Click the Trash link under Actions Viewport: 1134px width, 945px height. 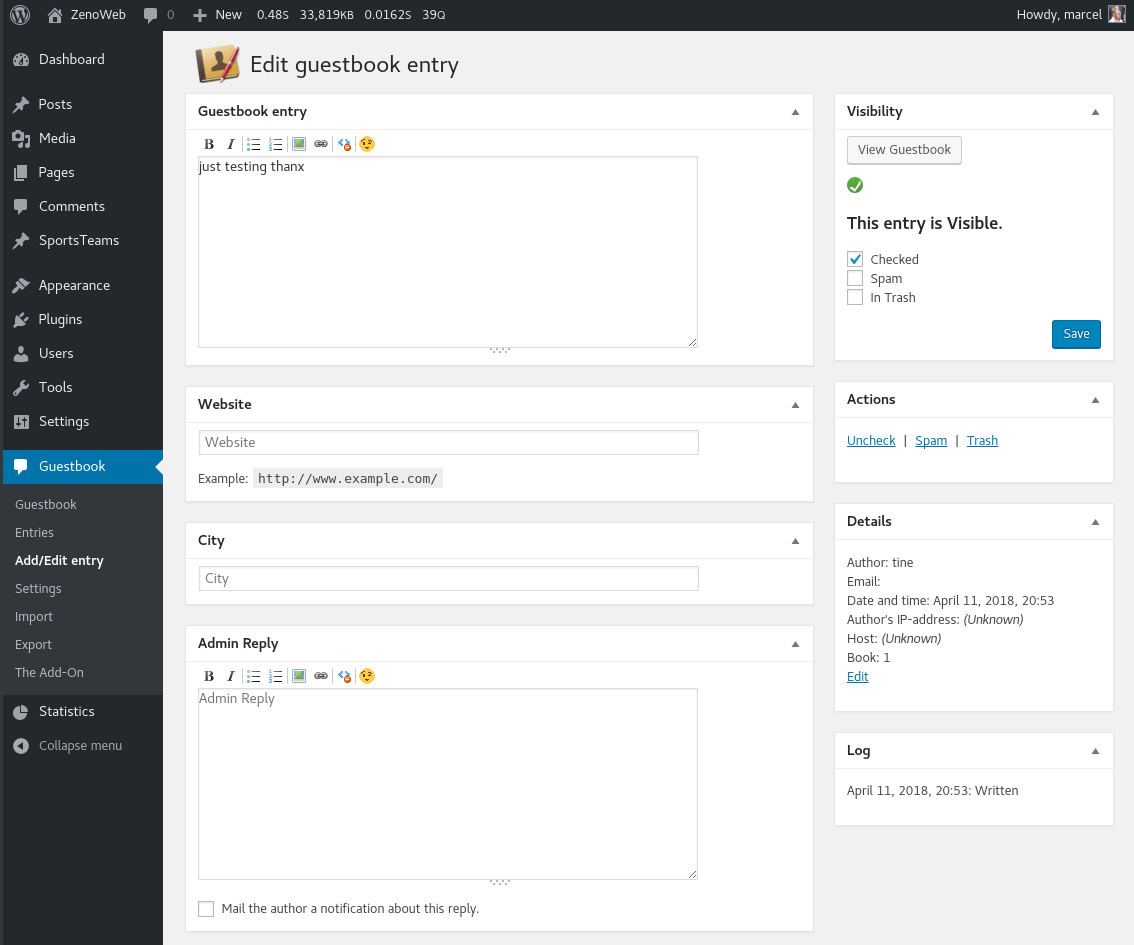pos(982,441)
